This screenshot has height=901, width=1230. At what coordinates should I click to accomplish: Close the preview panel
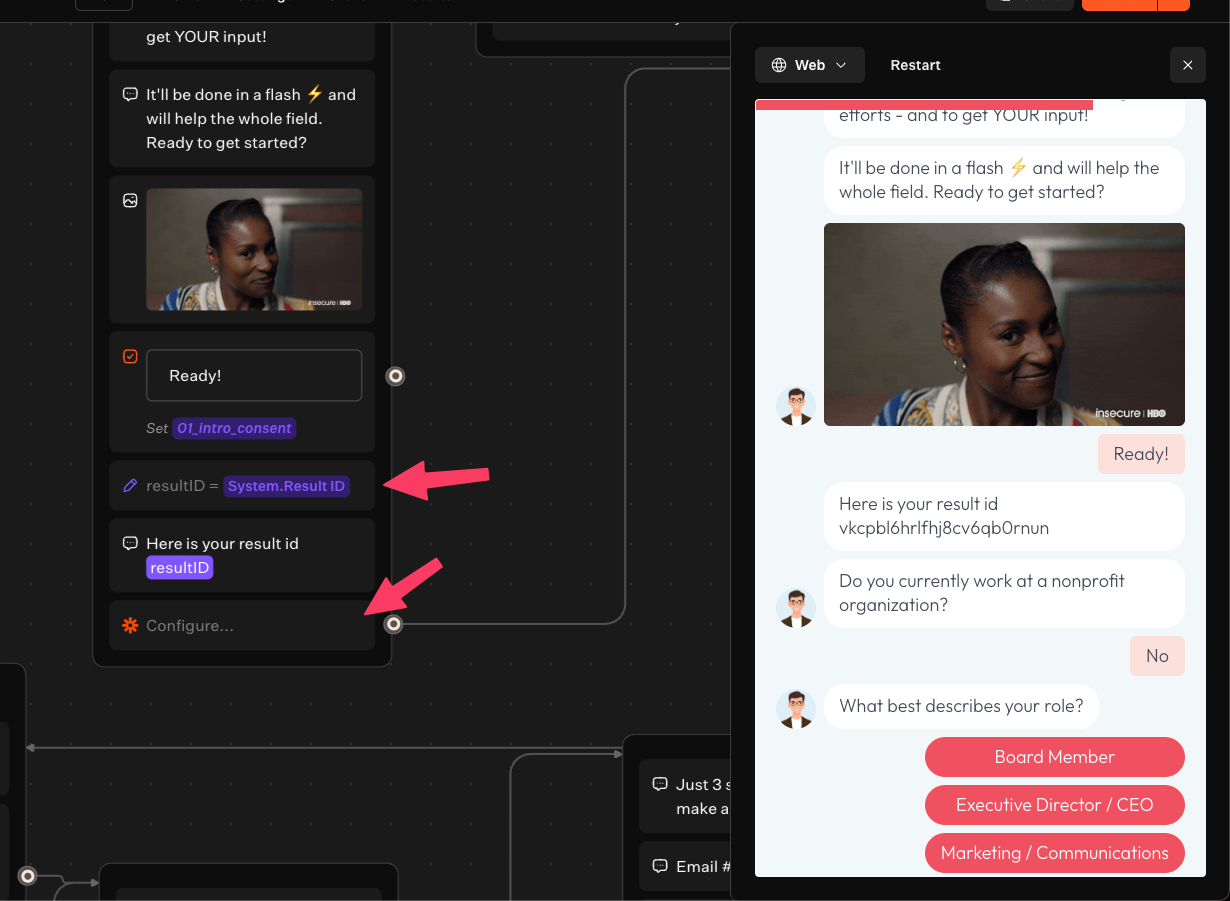(x=1187, y=65)
